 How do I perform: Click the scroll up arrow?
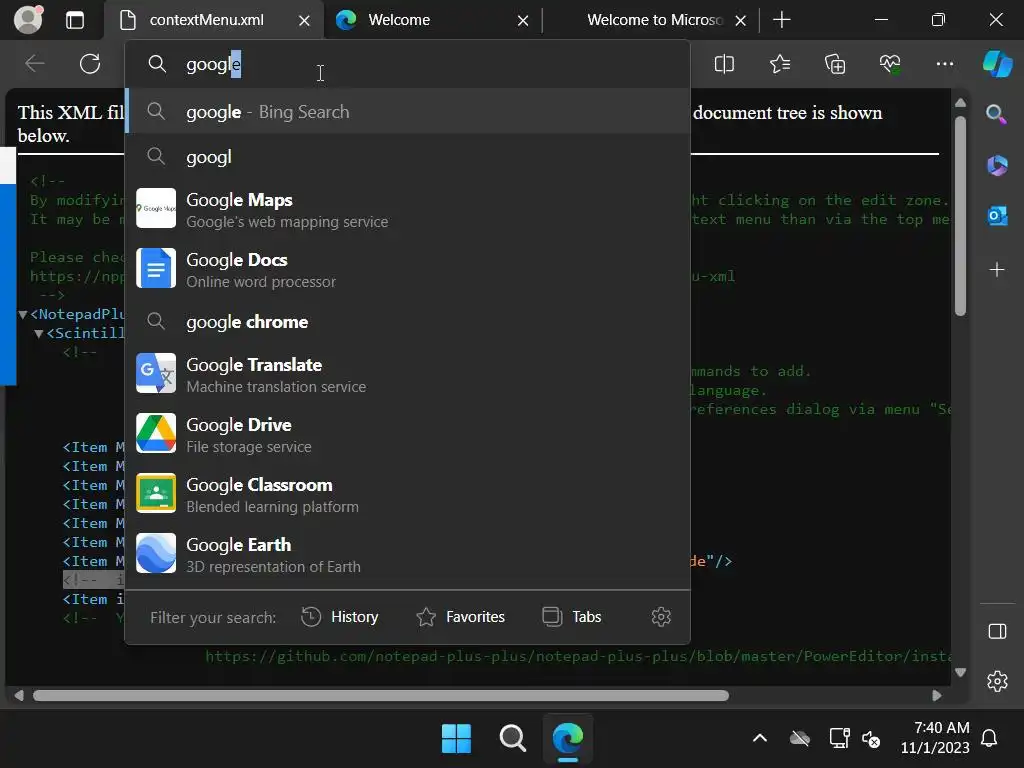(960, 103)
